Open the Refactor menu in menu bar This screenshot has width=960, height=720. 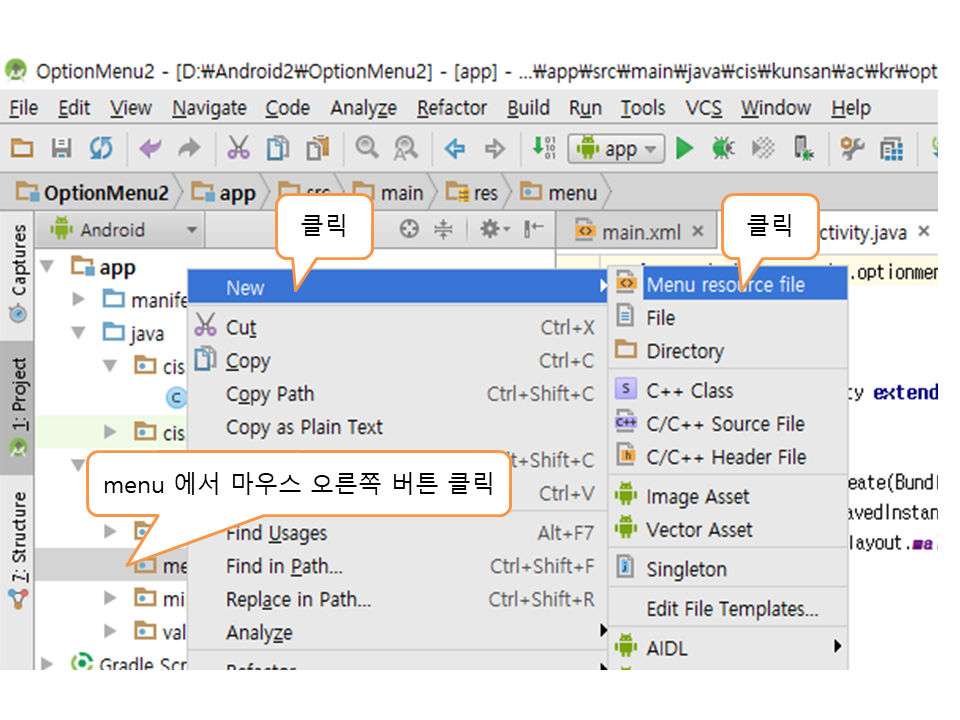click(x=451, y=108)
